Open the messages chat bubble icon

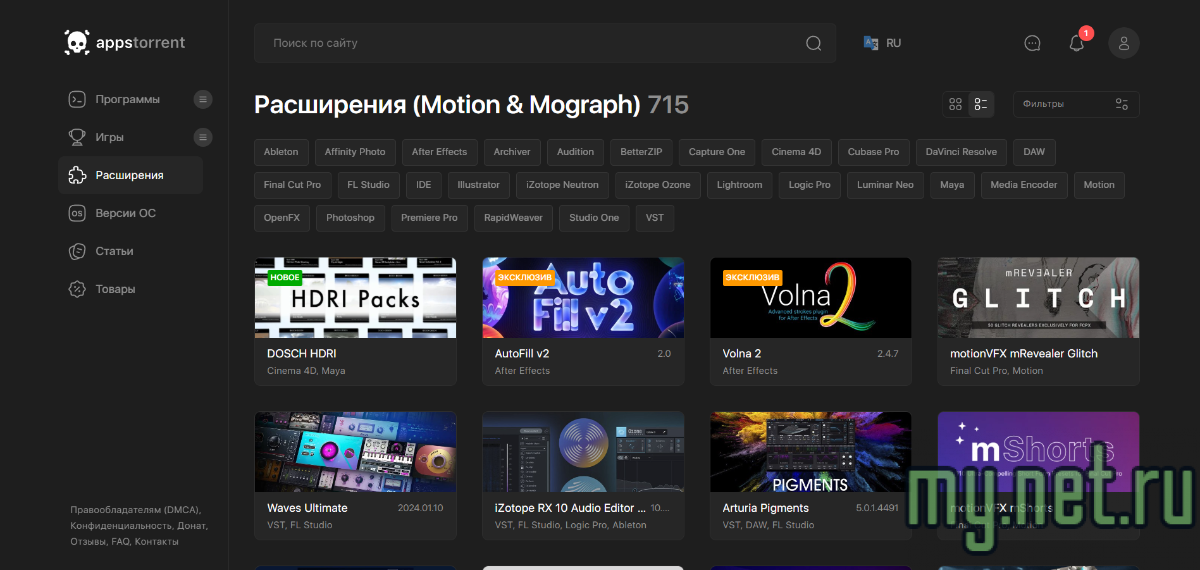pyautogui.click(x=1033, y=43)
